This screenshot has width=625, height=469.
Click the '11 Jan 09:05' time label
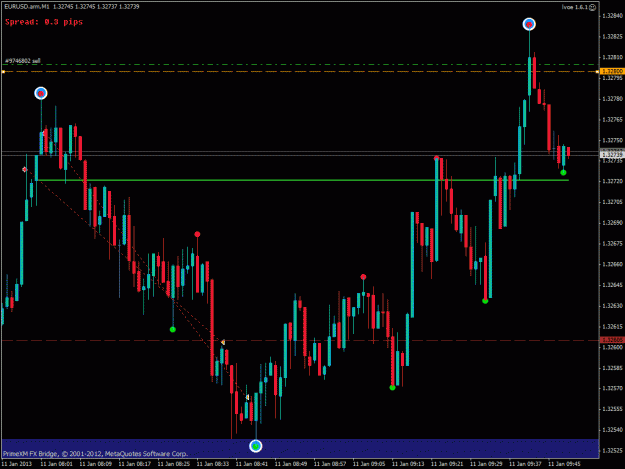369,464
